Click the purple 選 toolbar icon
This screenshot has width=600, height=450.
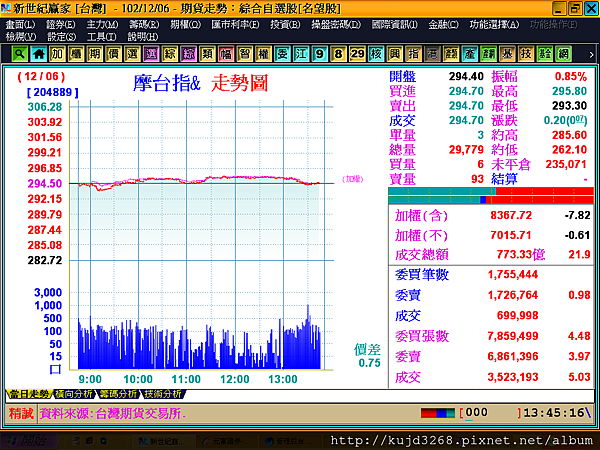tap(151, 54)
